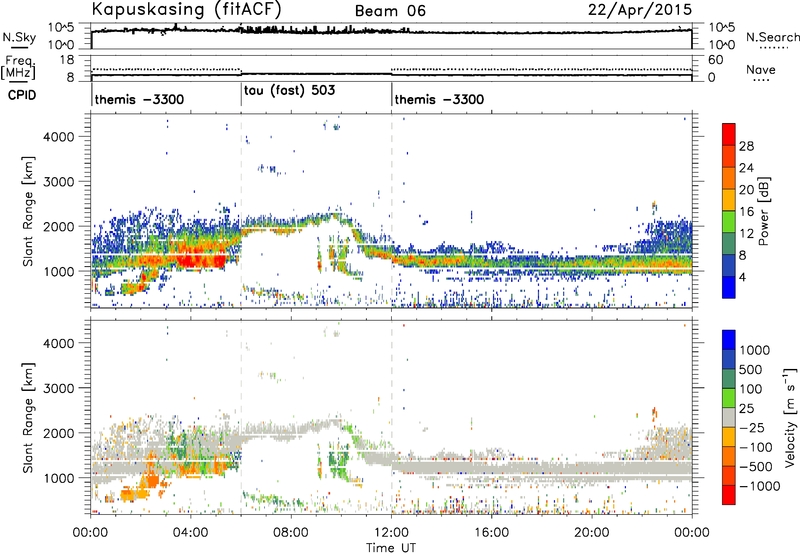Click the 'Slant Range [km]' label of power panel

tap(28, 211)
